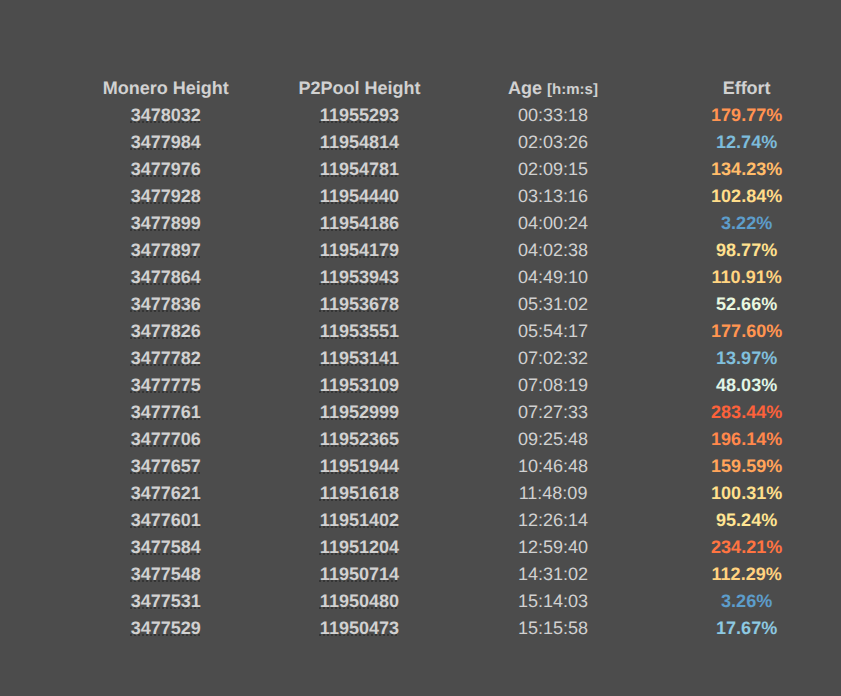Viewport: 841px width, 696px height.
Task: Click the age value 07:02:32
Action: coord(553,358)
